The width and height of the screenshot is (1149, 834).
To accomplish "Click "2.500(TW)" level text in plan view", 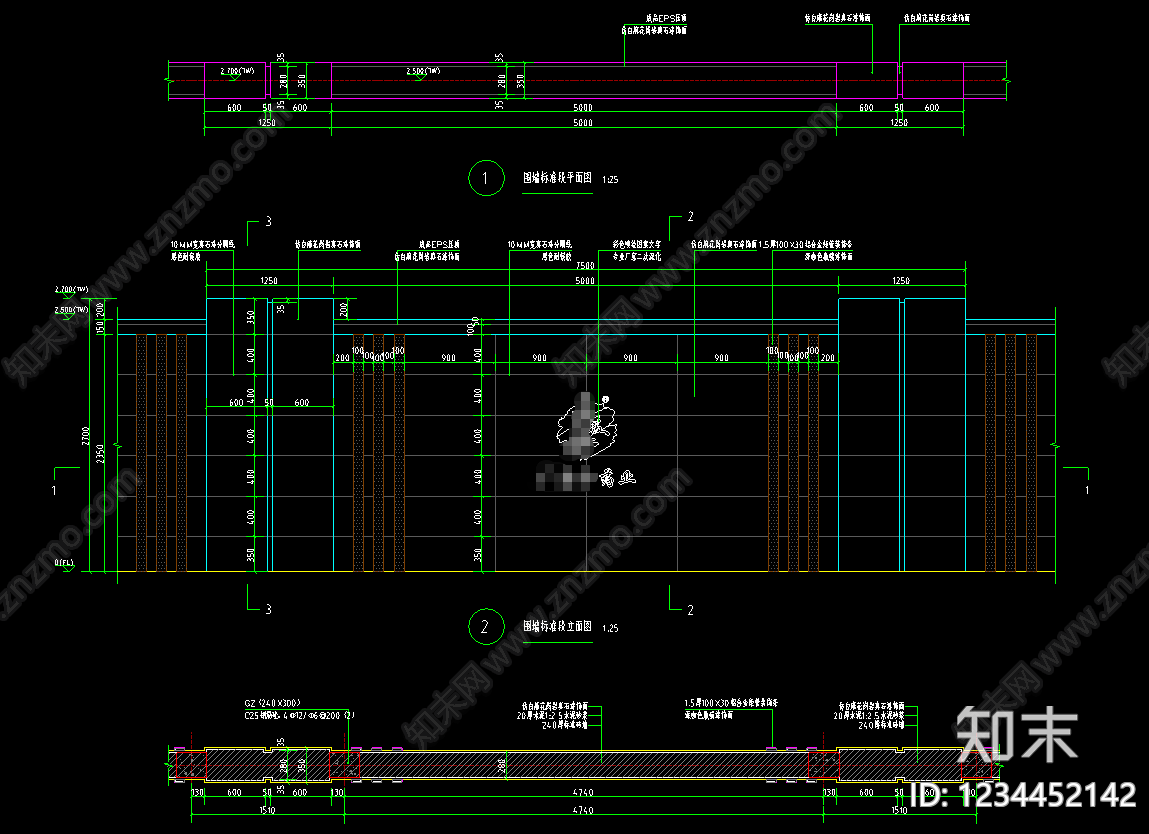I will [424, 71].
